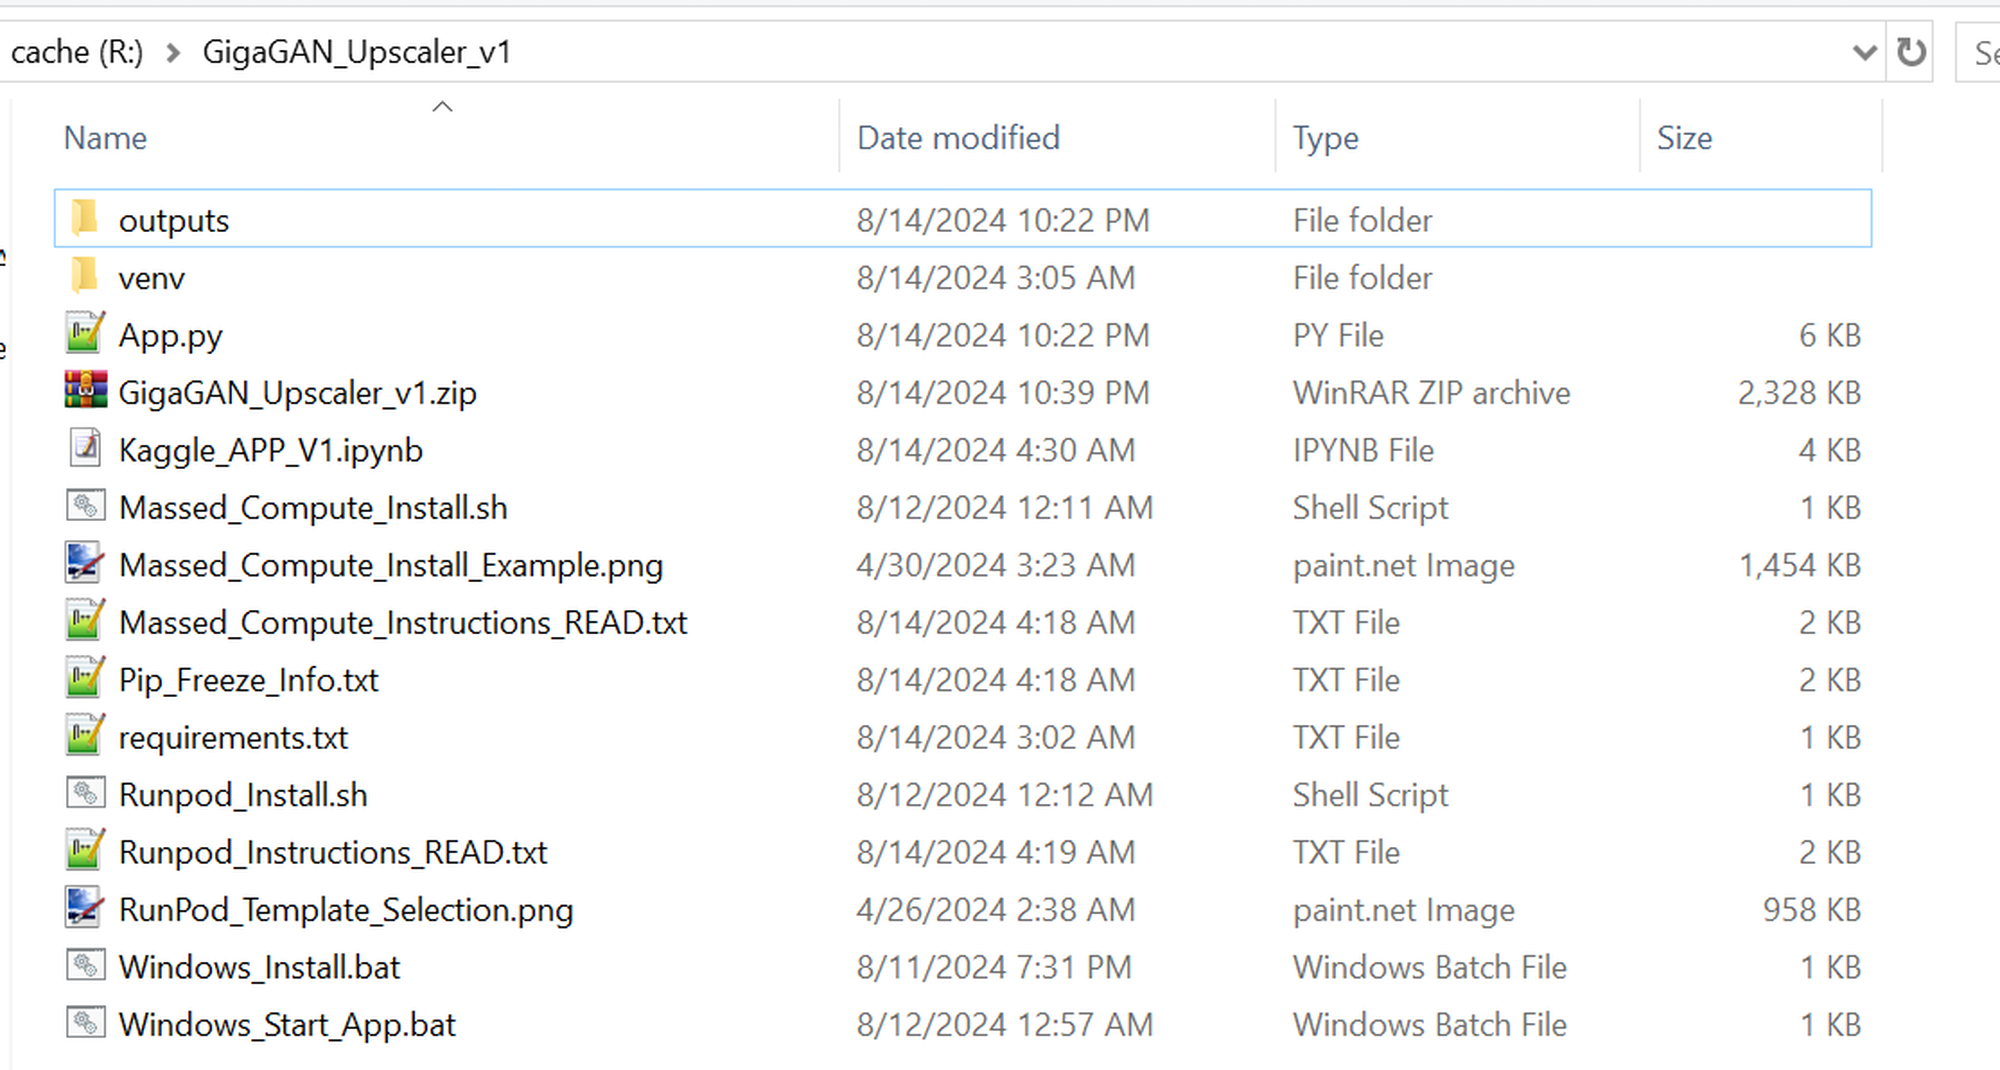This screenshot has width=2000, height=1070.
Task: Click the outputs folder icon
Action: pos(85,218)
